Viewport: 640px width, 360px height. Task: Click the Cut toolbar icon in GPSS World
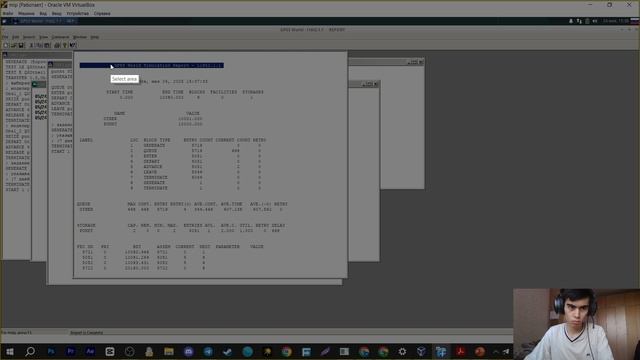(x=31, y=45)
